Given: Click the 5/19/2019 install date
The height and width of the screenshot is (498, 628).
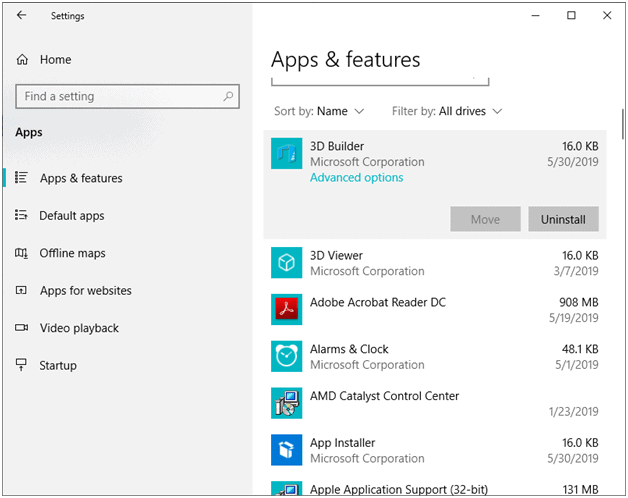Looking at the screenshot, I should point(574,318).
